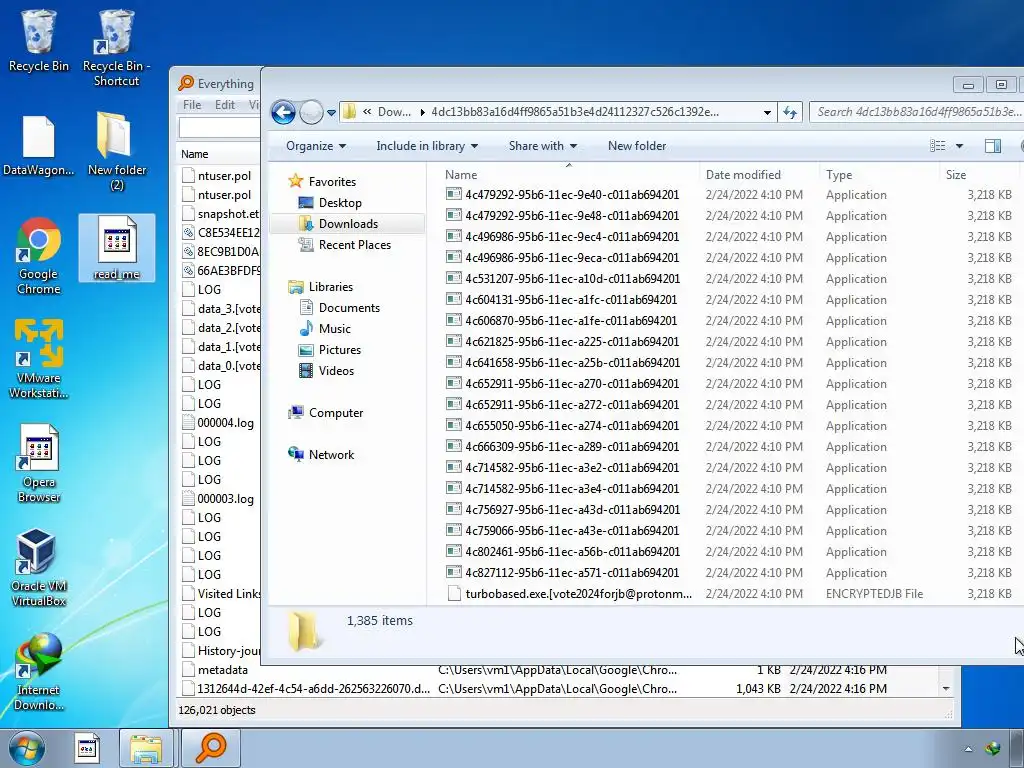This screenshot has width=1024, height=768.
Task: Select Videos library
Action: [336, 370]
